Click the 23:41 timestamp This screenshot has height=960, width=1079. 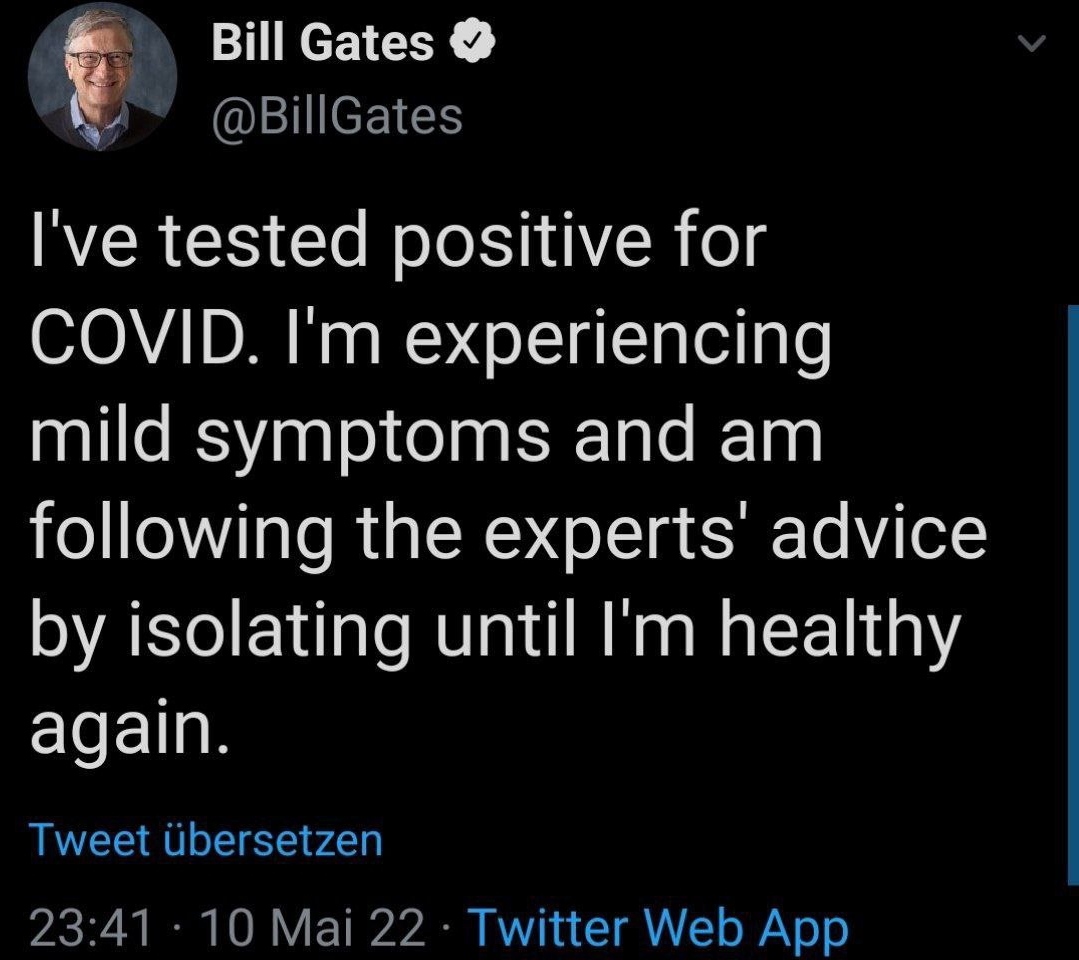[x=90, y=927]
